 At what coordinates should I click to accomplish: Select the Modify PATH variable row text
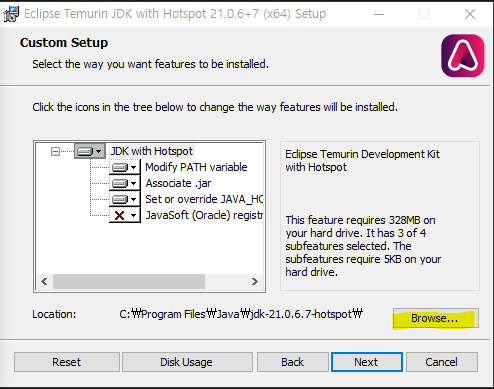click(196, 167)
